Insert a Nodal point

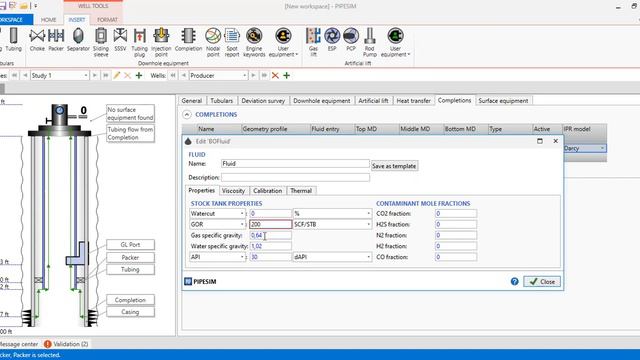click(213, 42)
